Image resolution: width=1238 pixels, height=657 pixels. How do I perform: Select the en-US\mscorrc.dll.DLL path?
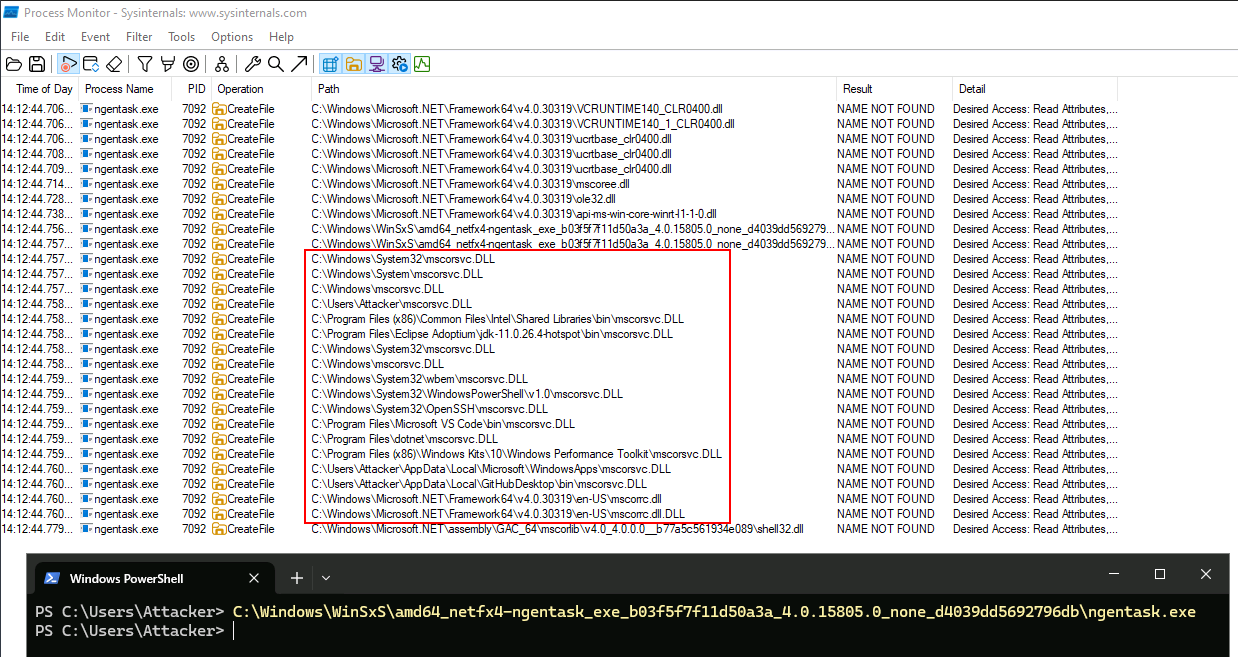tap(498, 514)
